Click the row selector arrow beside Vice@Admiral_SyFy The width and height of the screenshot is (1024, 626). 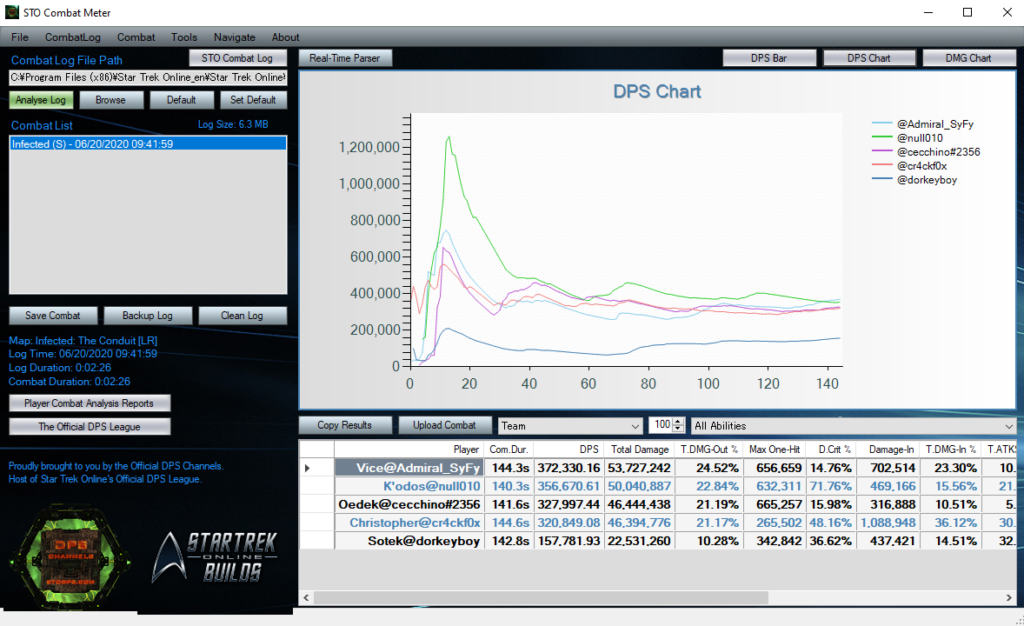pos(307,468)
